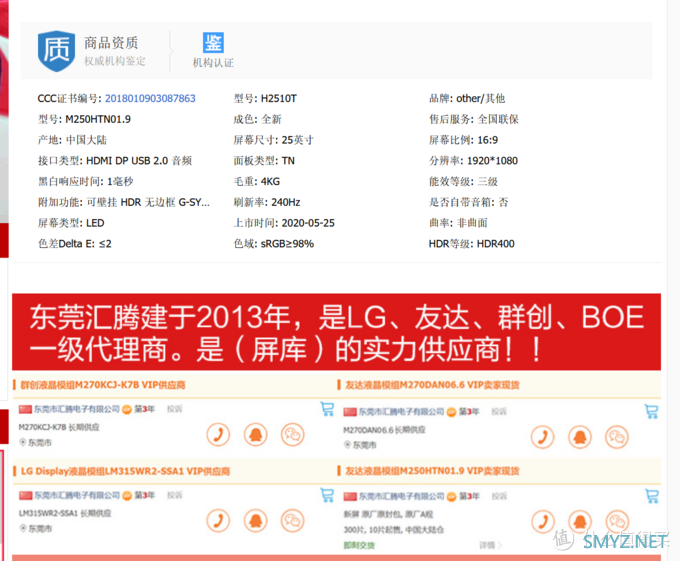Click gold member badge in M270DAN06.6 card
Image resolution: width=680 pixels, height=561 pixels.
[451, 411]
